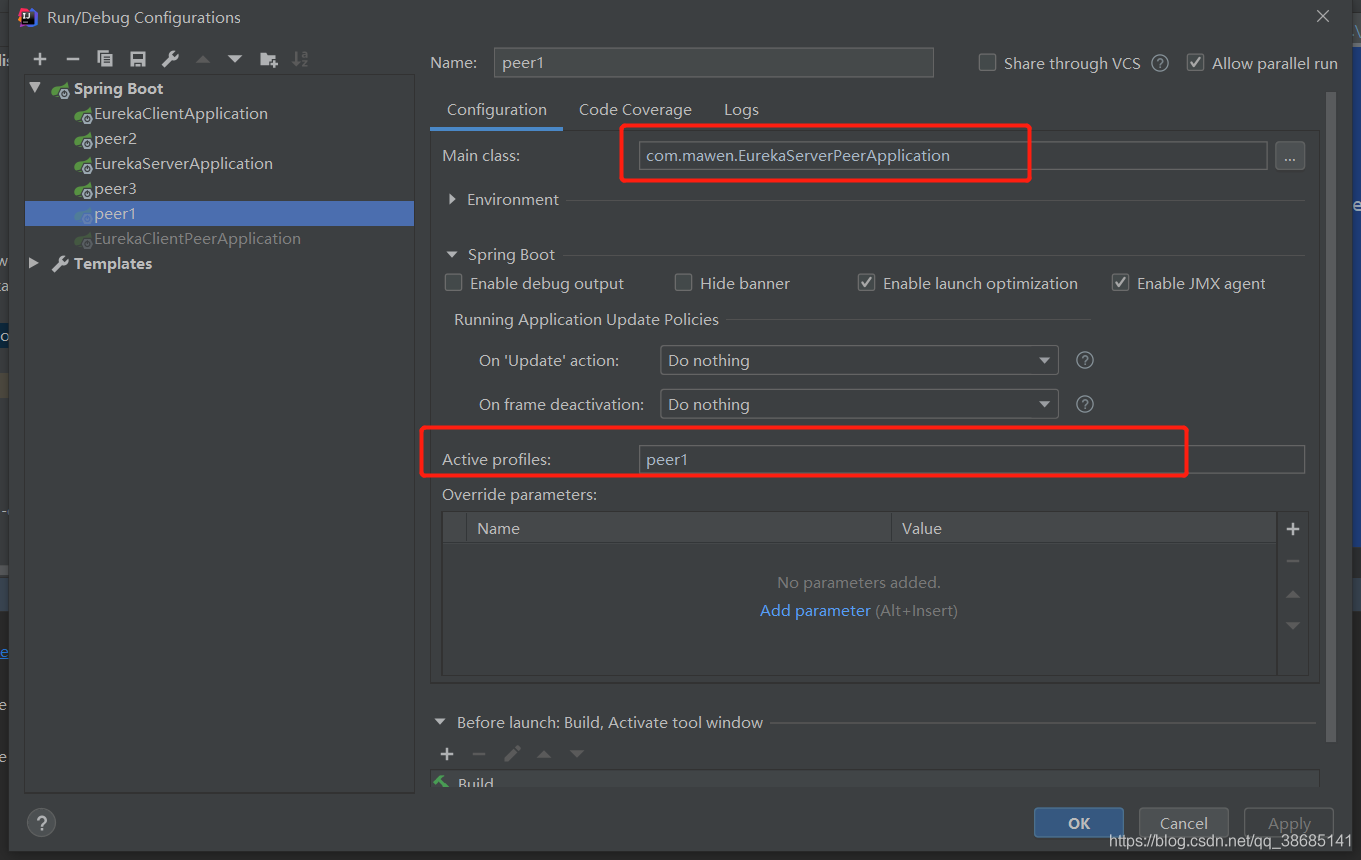Image resolution: width=1361 pixels, height=860 pixels.
Task: Edit the before launch task
Action: 512,754
